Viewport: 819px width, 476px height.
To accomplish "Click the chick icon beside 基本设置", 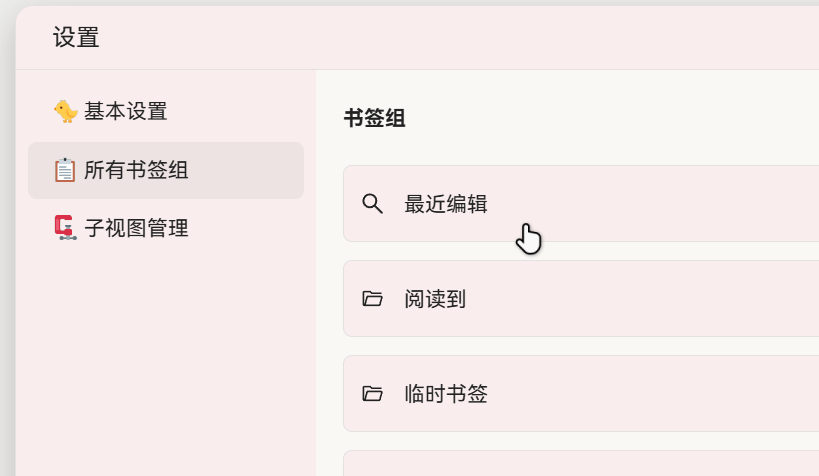I will 65,111.
